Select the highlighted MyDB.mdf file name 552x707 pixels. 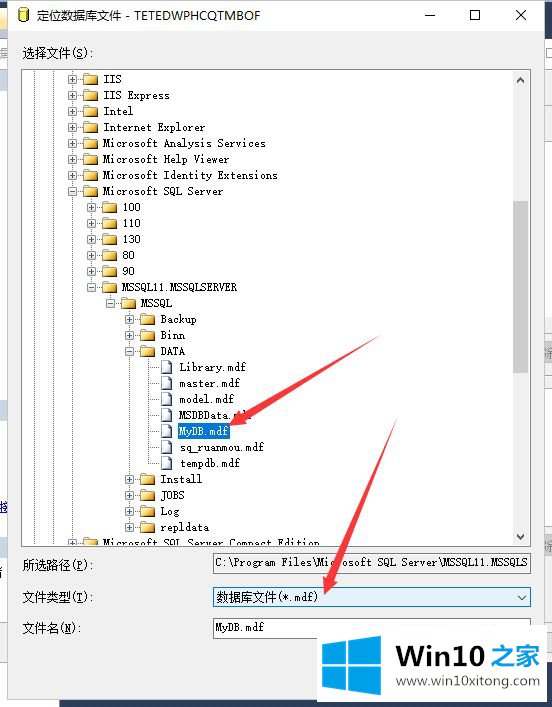204,432
